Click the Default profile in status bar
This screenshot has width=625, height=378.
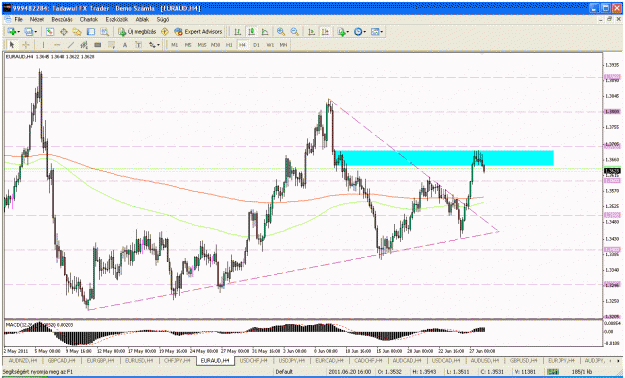click(x=284, y=372)
